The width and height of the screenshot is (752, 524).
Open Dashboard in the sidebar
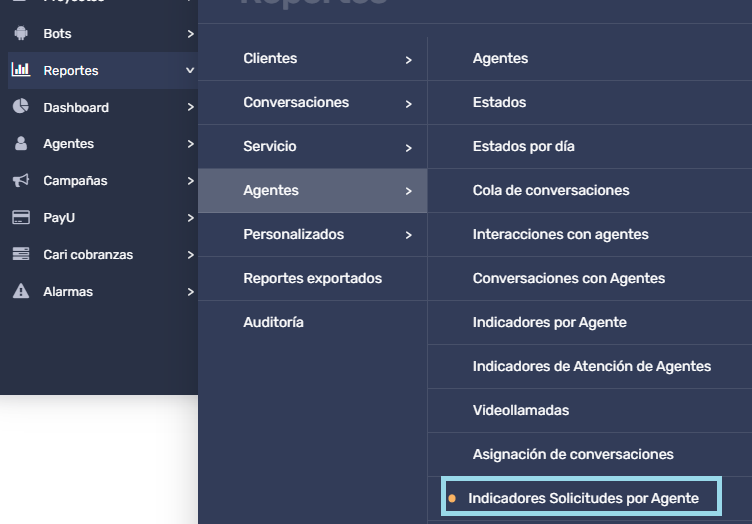coord(103,107)
